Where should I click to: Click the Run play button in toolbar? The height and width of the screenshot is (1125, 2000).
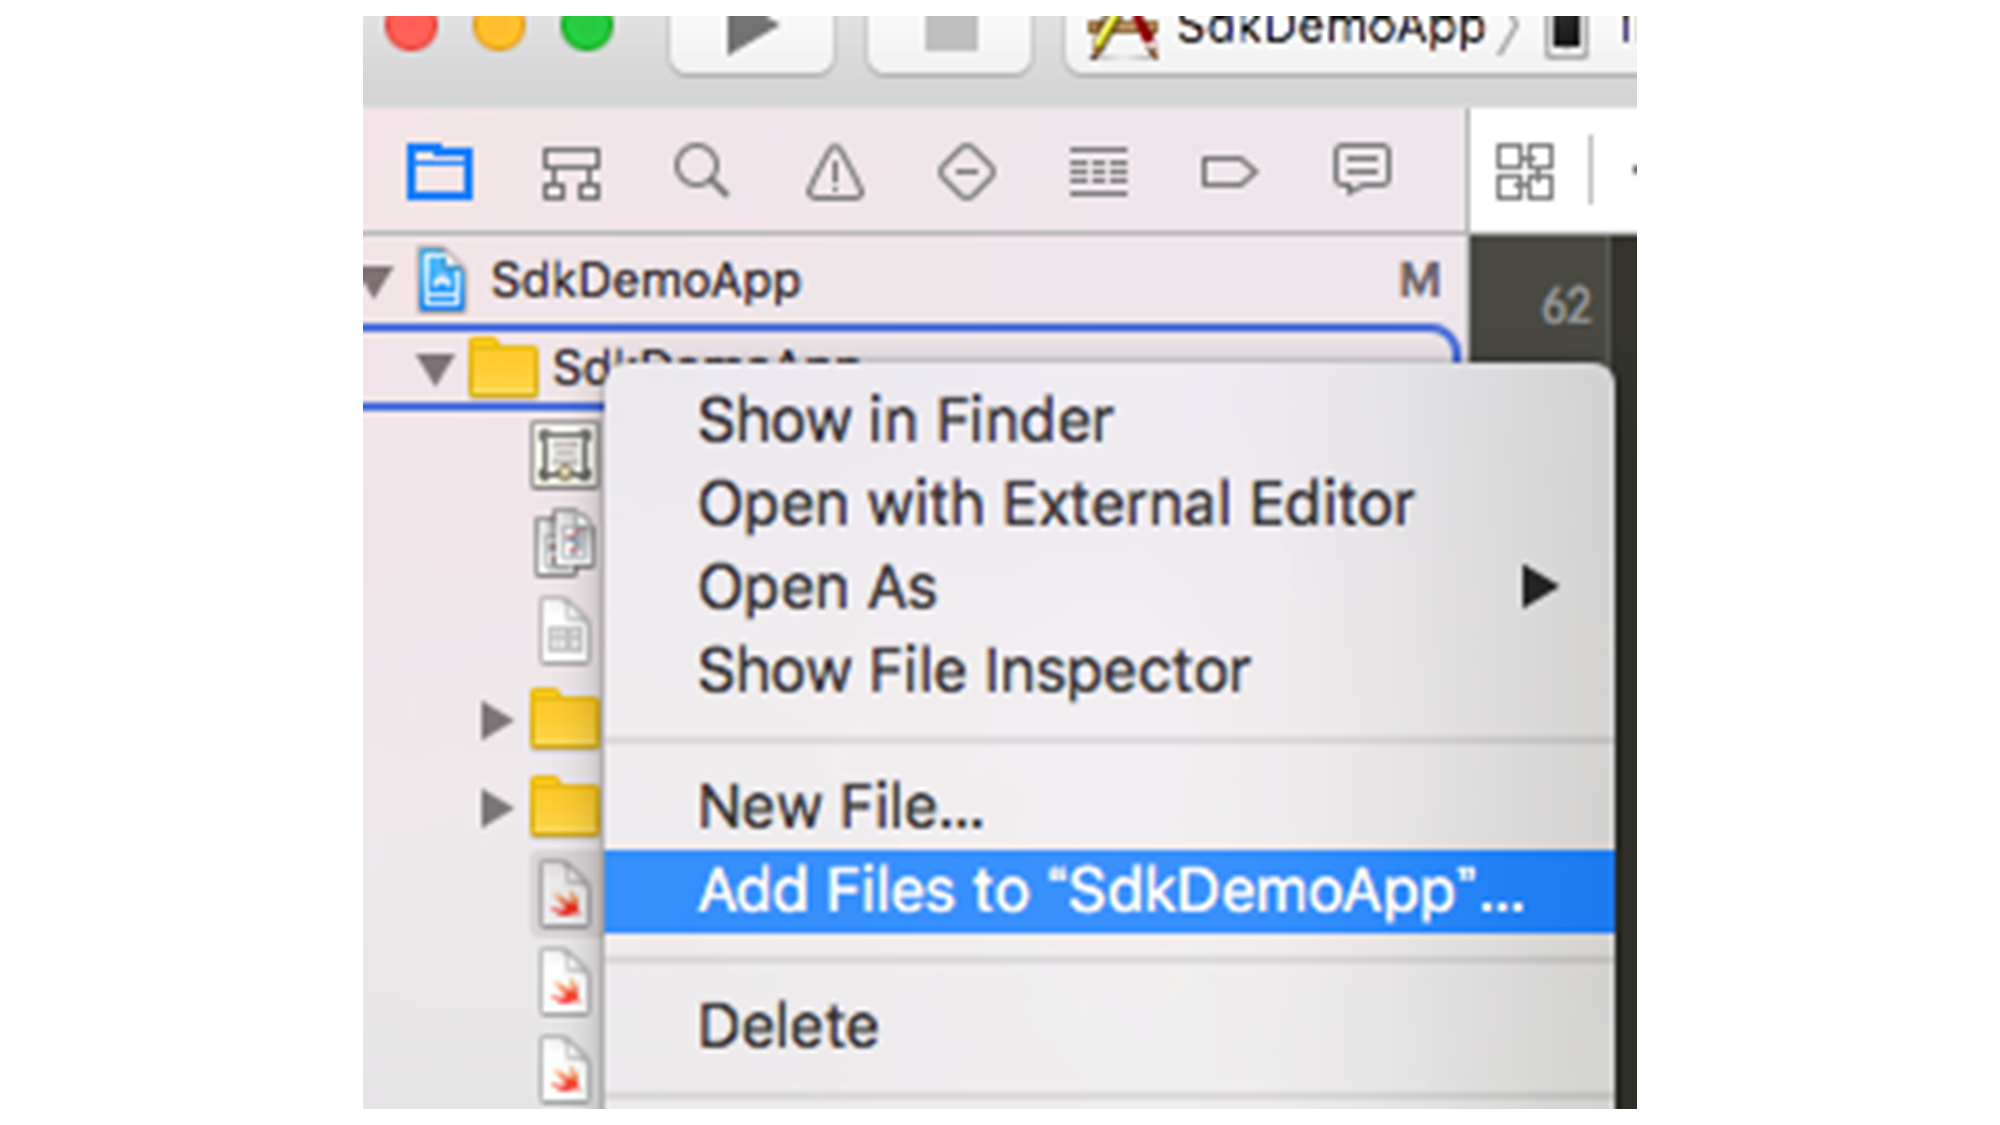(x=751, y=36)
